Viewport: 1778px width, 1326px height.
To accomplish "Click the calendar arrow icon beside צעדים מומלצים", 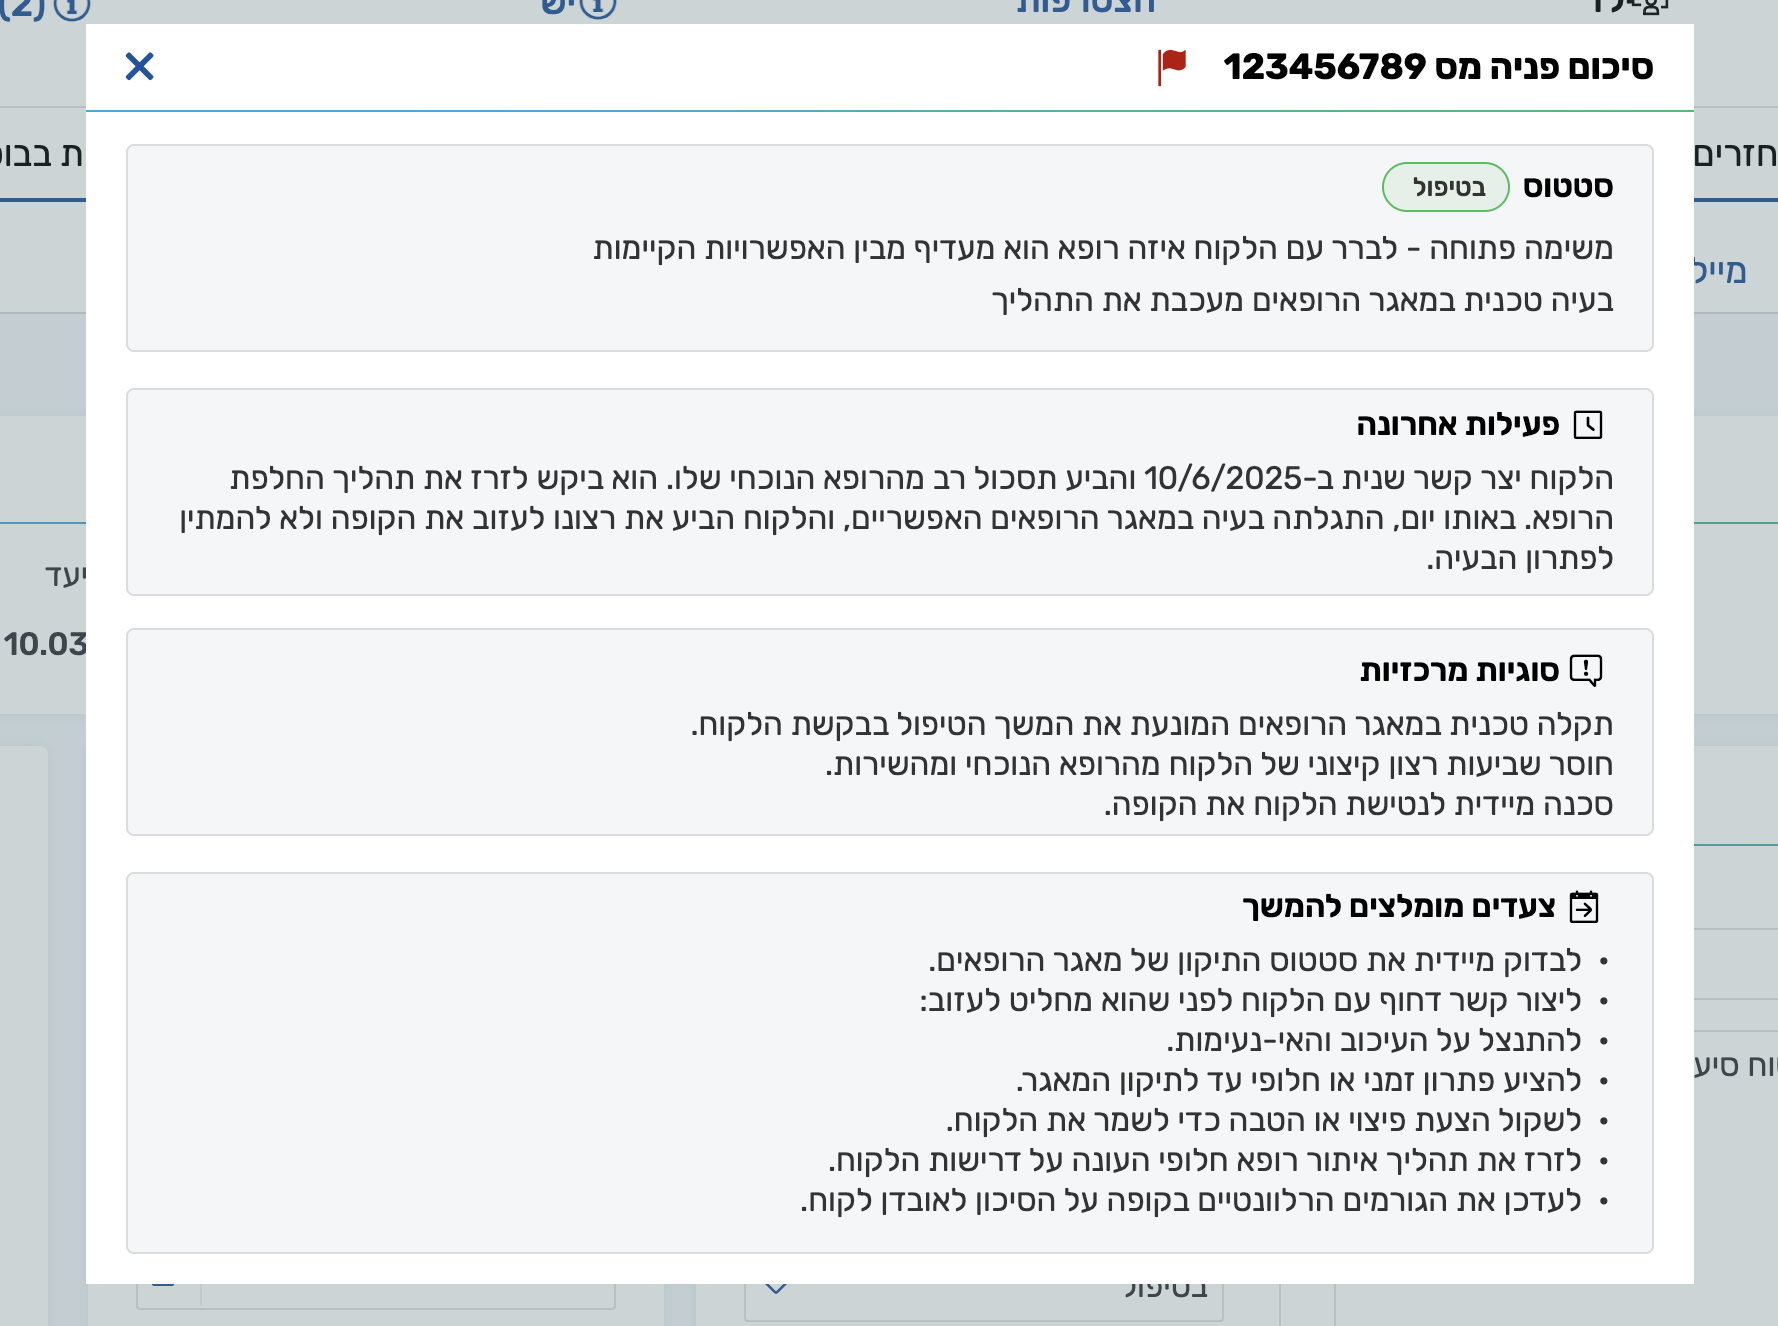I will point(1584,907).
